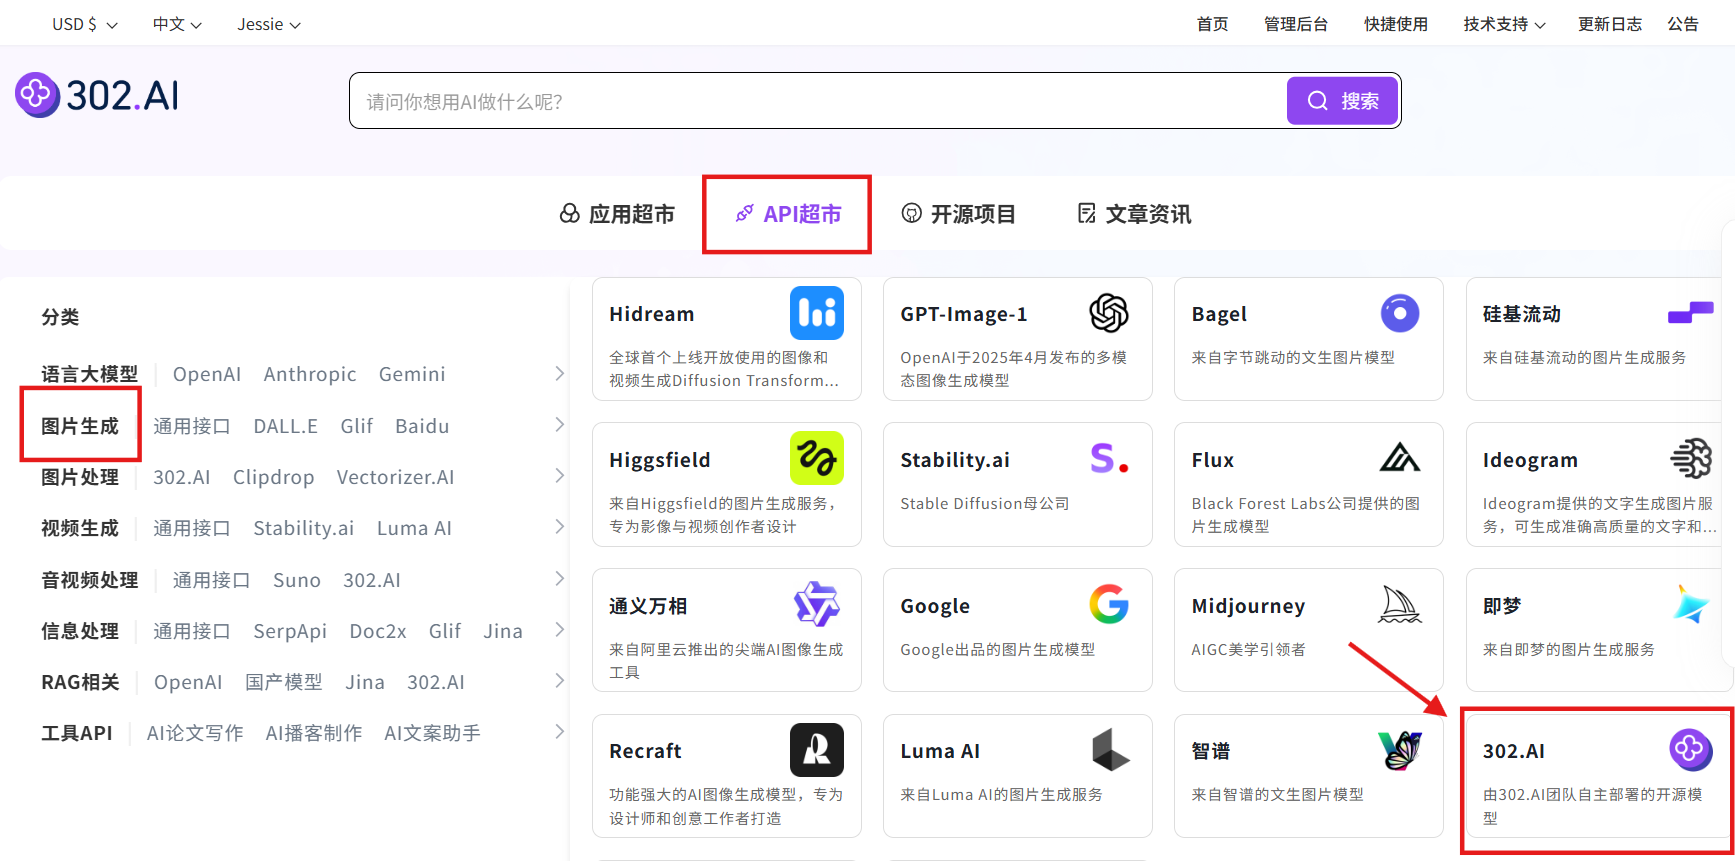This screenshot has width=1735, height=861.
Task: Click the Recraft card icon
Action: [817, 750]
